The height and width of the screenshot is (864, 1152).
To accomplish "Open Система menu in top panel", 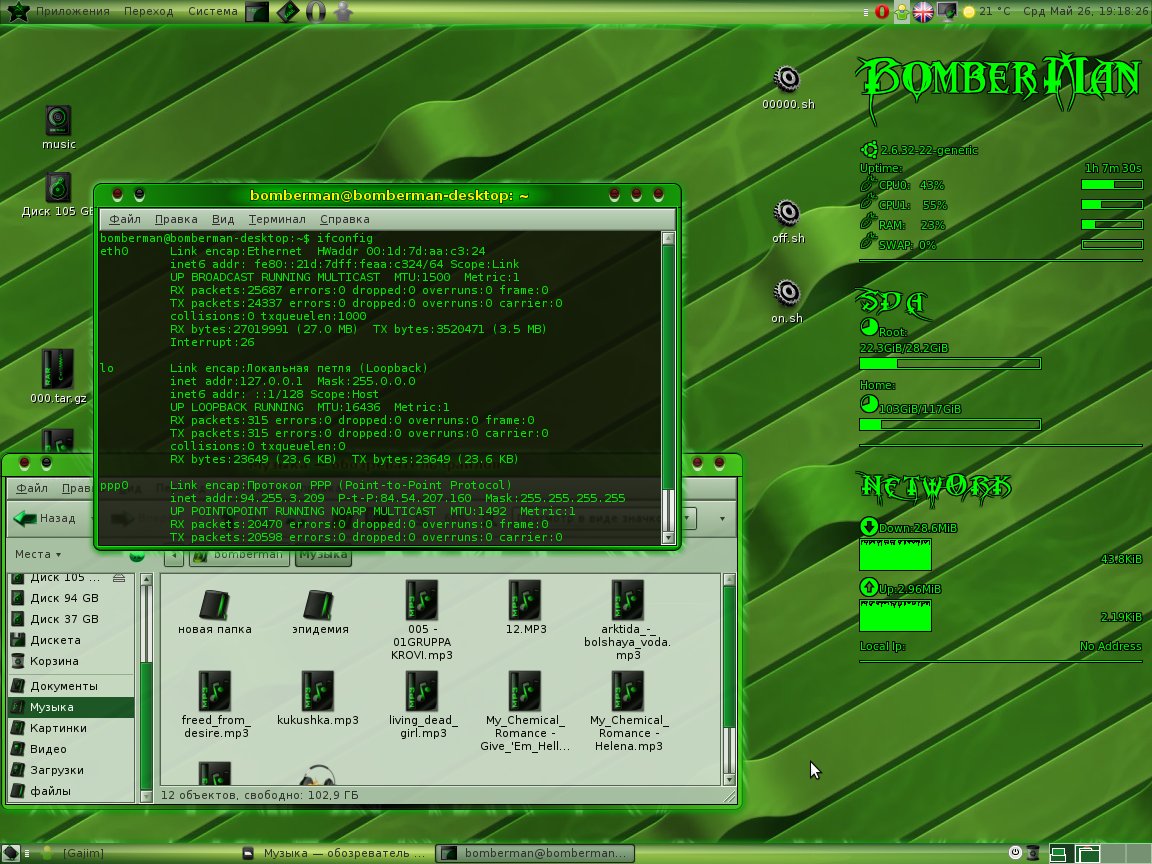I will (x=213, y=12).
